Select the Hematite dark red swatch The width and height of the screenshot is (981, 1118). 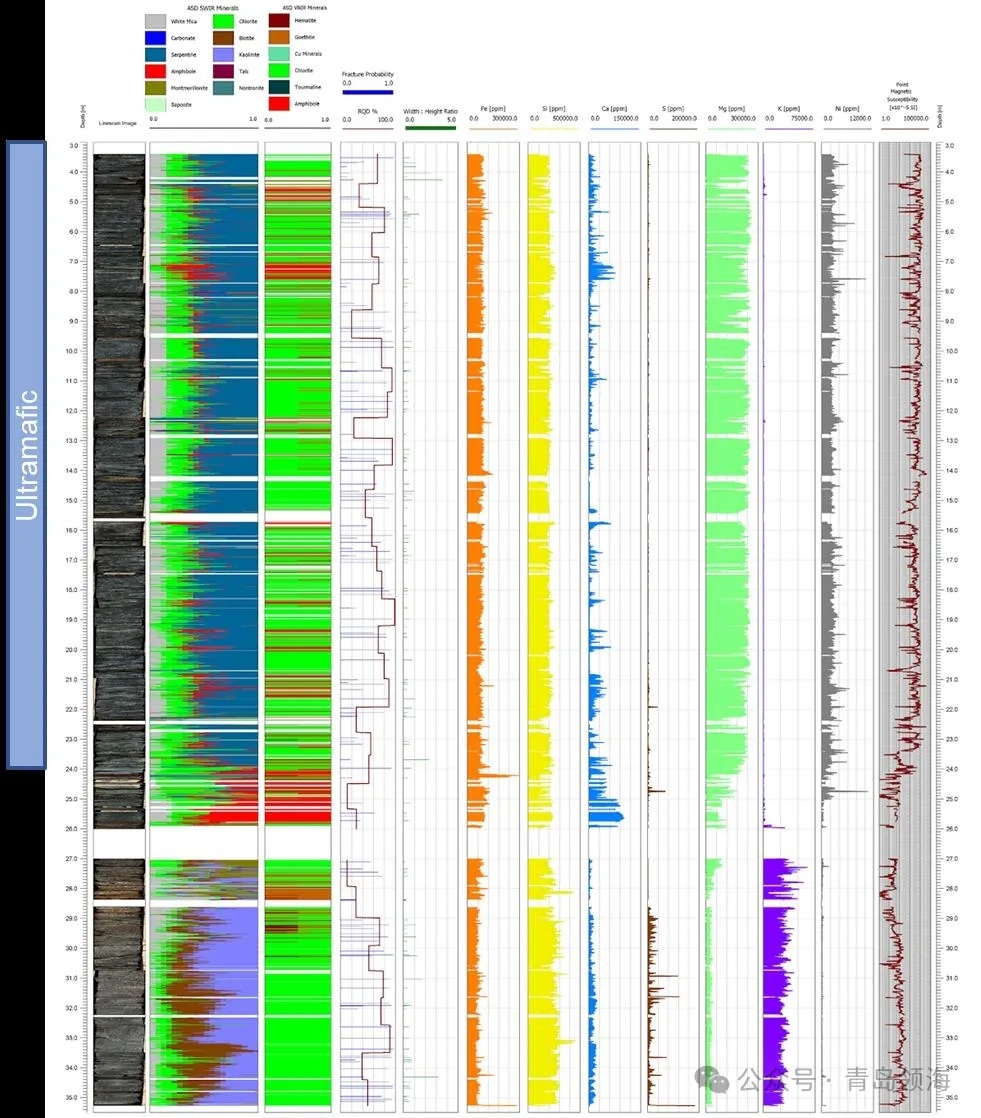(280, 21)
